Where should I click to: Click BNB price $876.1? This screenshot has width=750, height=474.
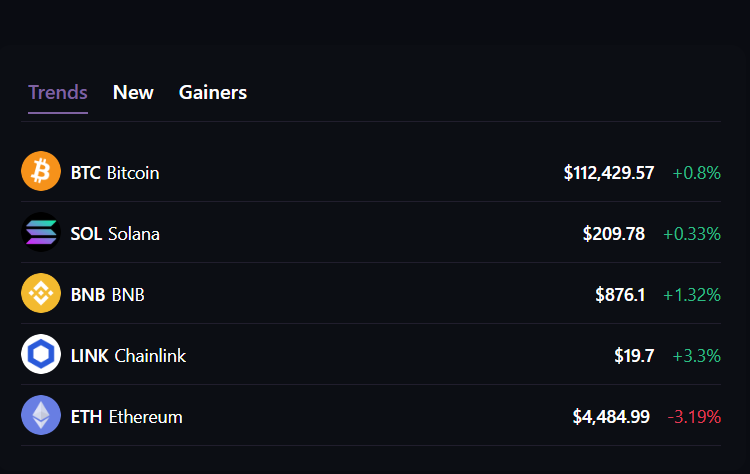(620, 295)
